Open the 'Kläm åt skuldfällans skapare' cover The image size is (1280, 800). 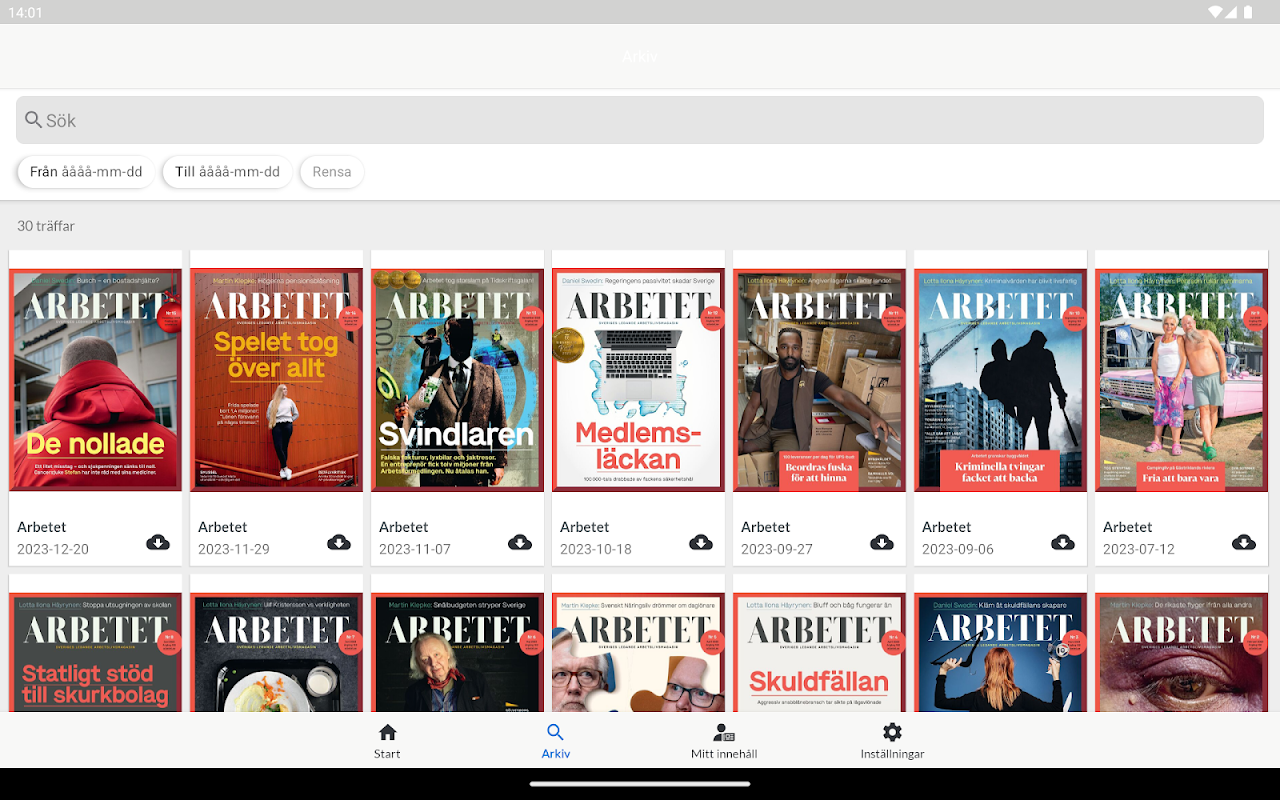1001,652
